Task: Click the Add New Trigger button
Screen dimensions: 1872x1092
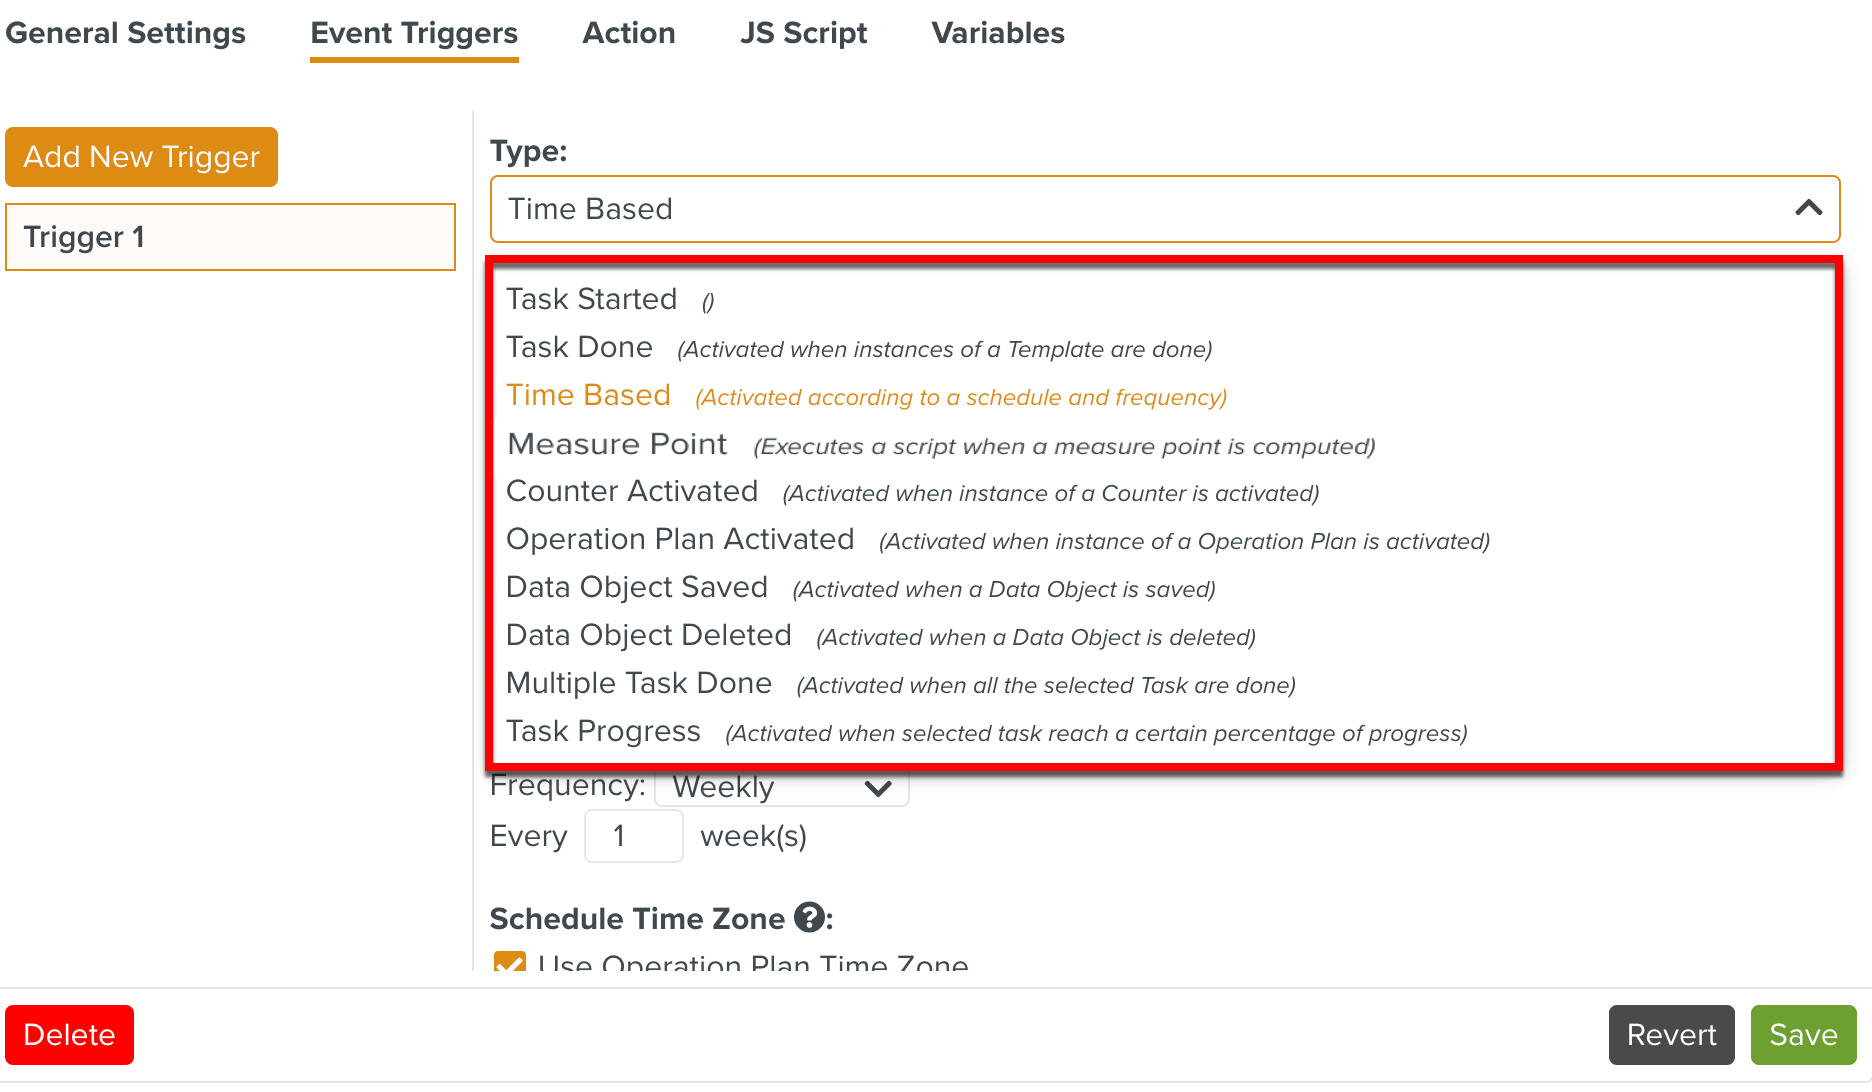Action: point(141,156)
